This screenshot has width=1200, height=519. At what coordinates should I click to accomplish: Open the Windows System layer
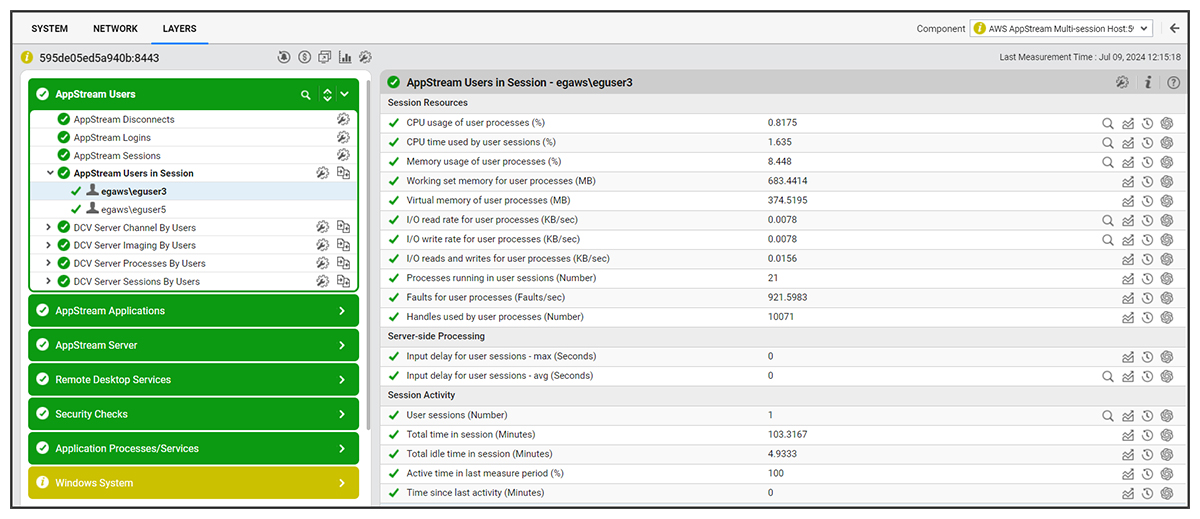point(193,483)
